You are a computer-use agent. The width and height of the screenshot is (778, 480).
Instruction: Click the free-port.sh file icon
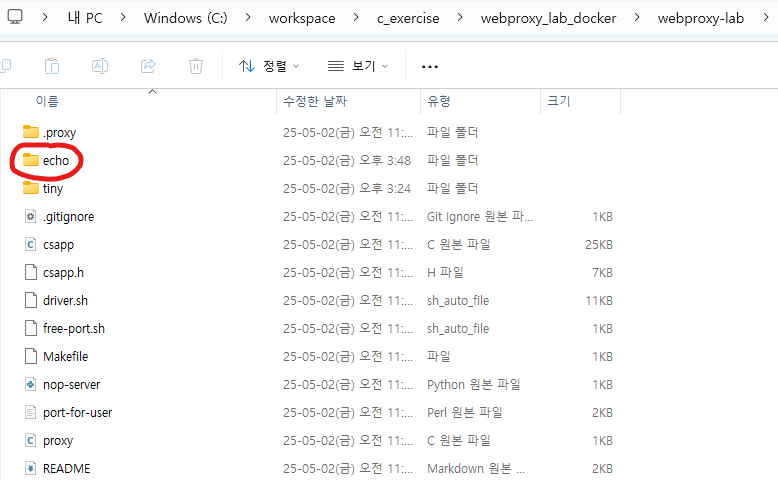[31, 329]
